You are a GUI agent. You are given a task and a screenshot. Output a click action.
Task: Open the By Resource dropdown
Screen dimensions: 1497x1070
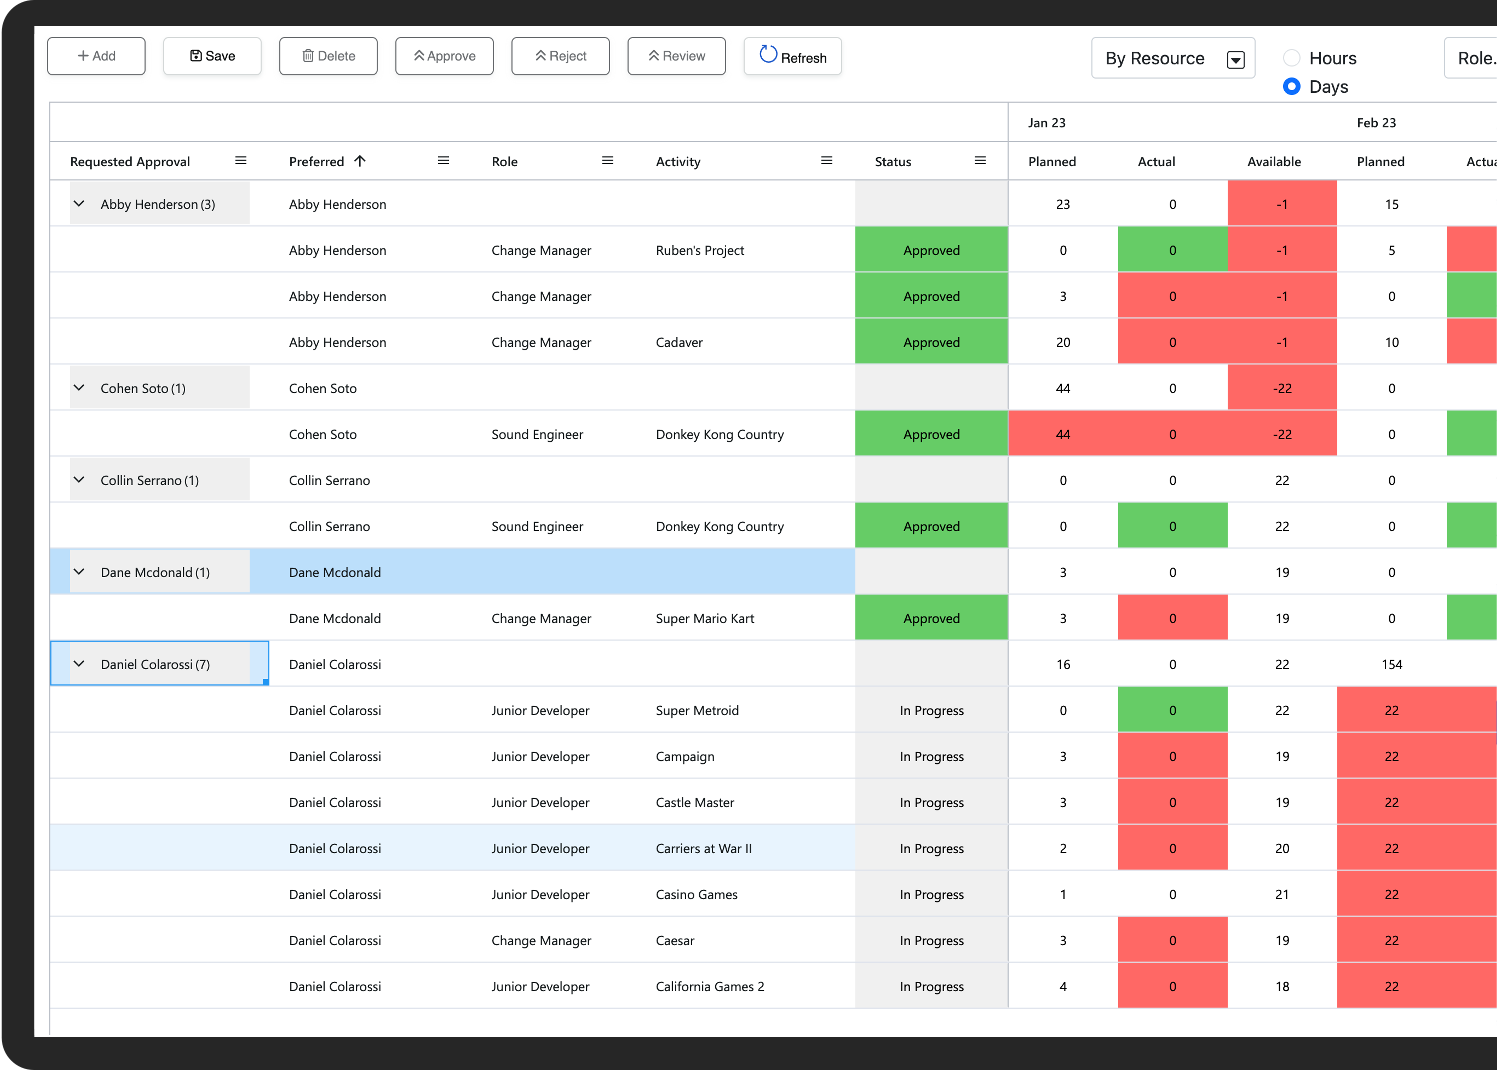pos(1236,58)
